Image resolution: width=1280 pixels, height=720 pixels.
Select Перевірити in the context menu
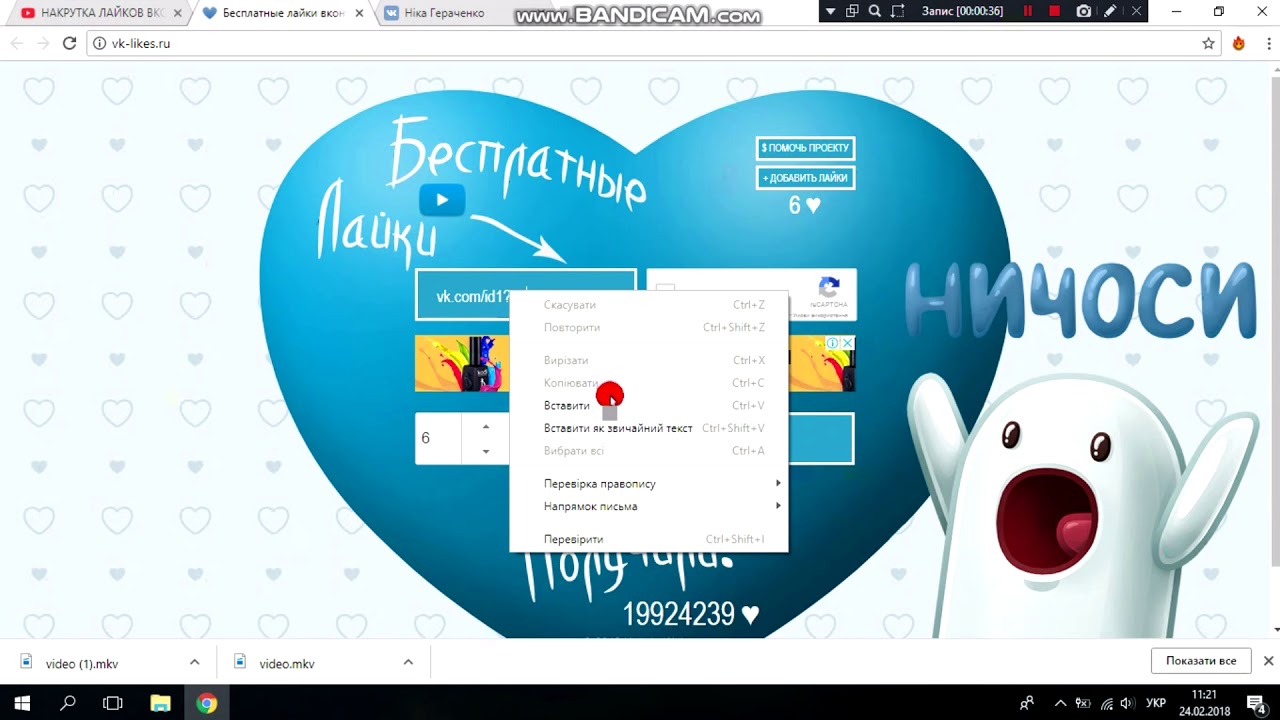click(649, 540)
